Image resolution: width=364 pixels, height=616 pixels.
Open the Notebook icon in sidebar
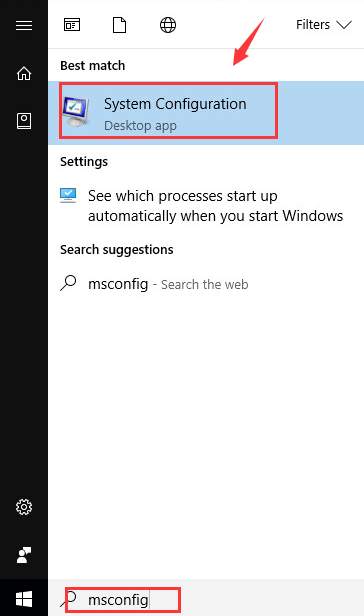click(x=24, y=121)
